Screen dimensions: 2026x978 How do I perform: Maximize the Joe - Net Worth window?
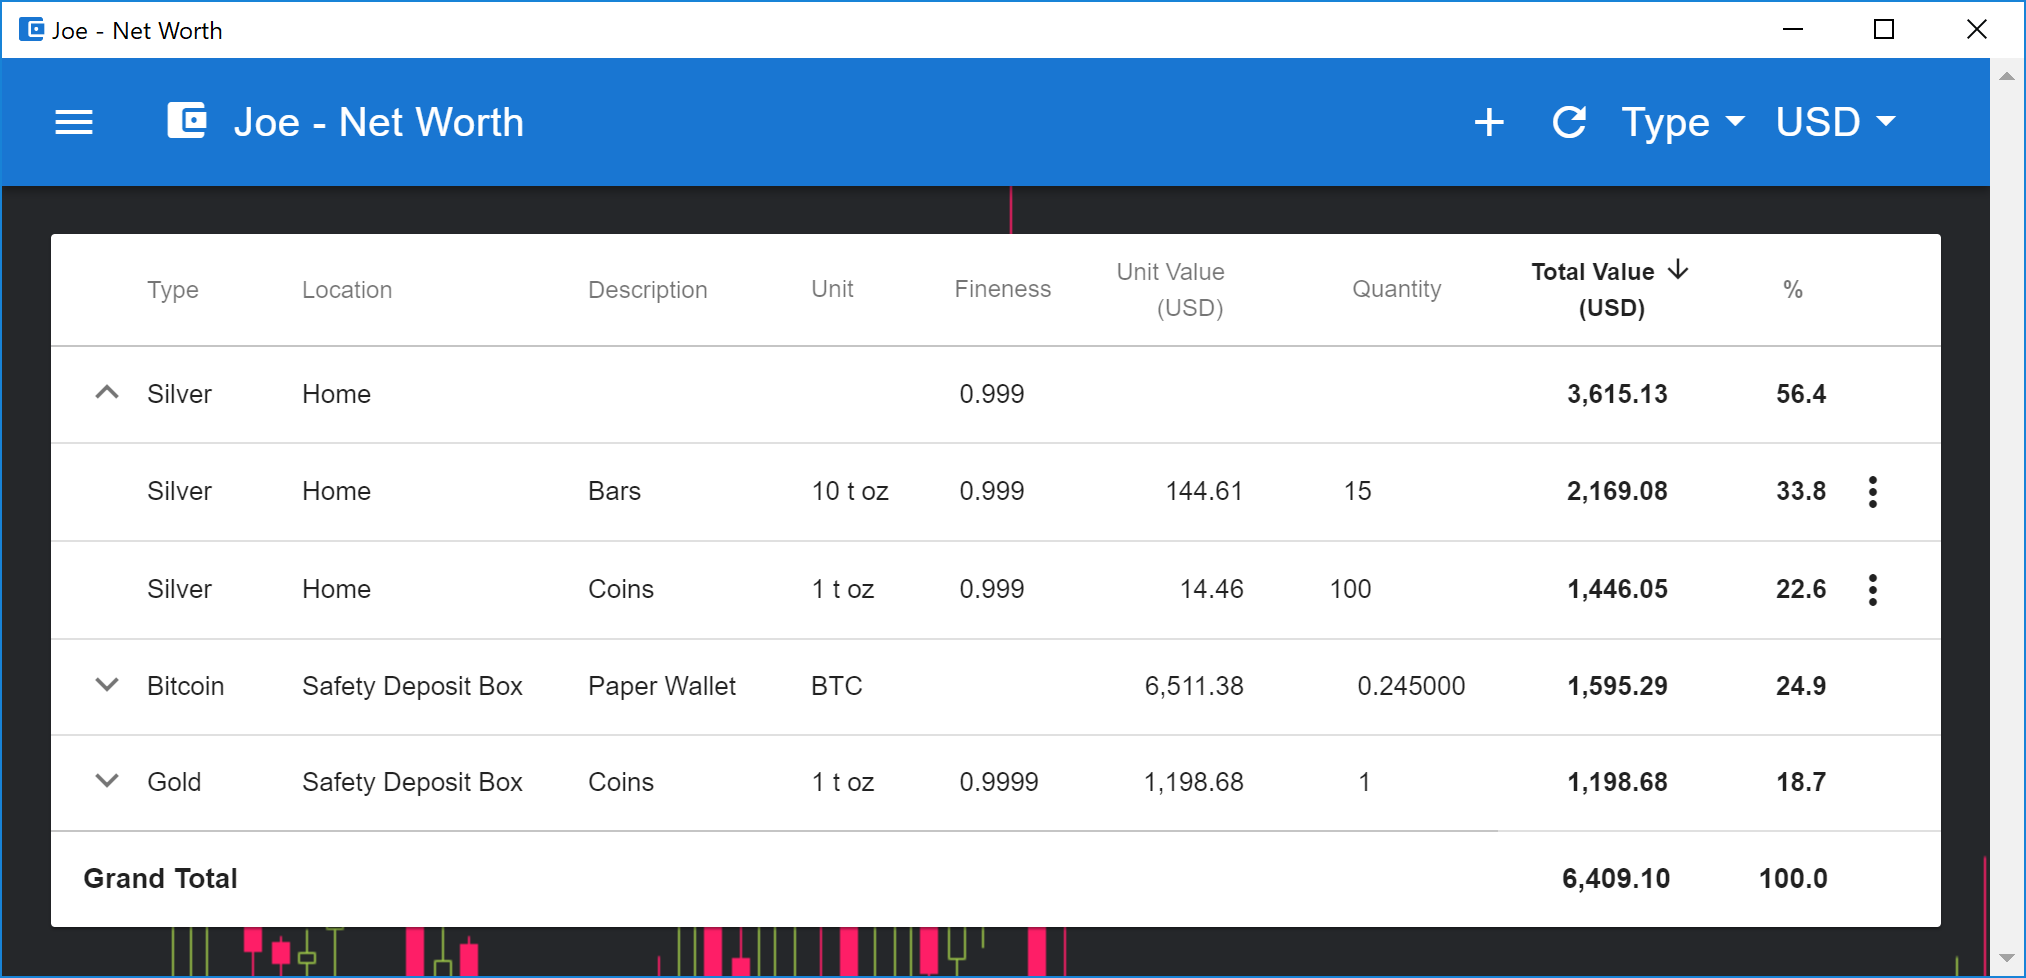[1884, 29]
